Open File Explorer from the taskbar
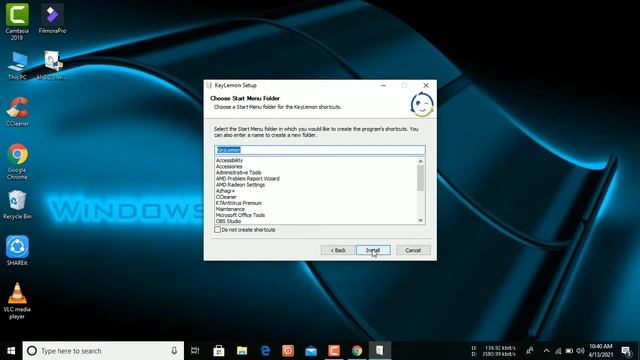Screen dimensions: 640x360 pos(242,351)
